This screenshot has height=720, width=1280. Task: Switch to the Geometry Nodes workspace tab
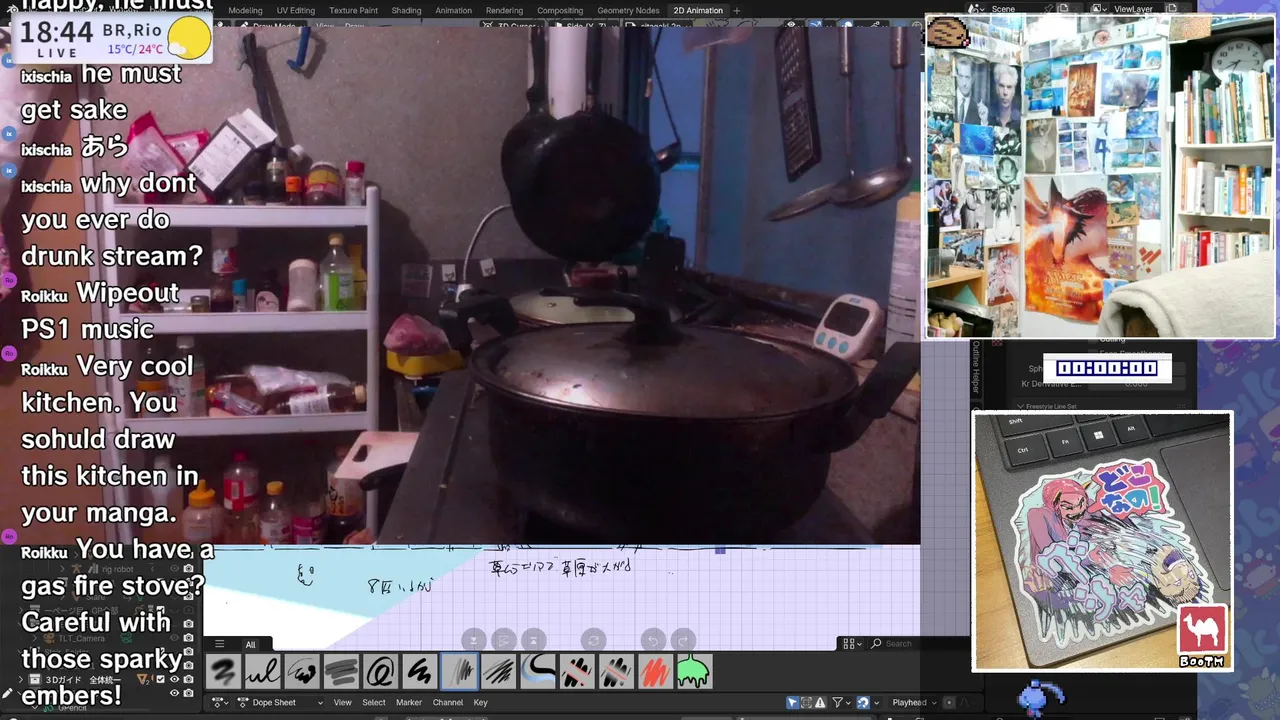pyautogui.click(x=628, y=10)
